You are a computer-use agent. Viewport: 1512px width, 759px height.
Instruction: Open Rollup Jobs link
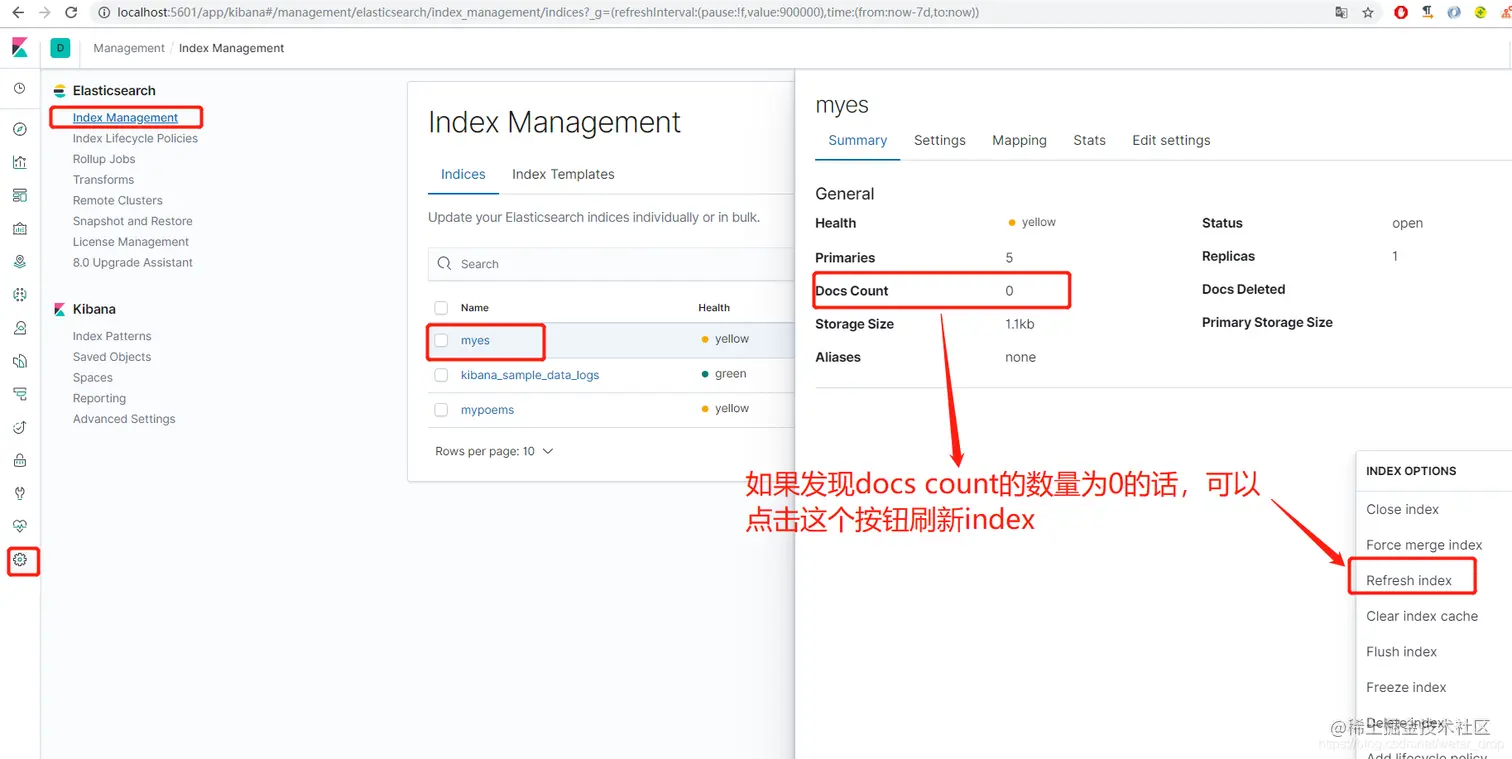104,159
